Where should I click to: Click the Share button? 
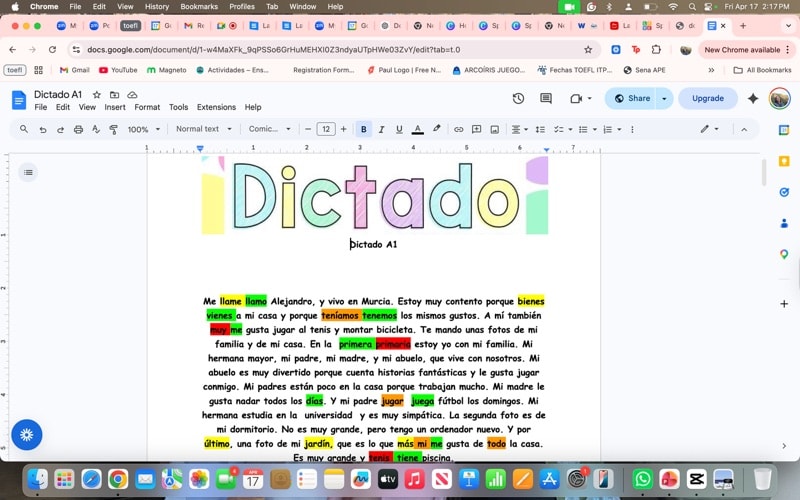click(x=633, y=98)
